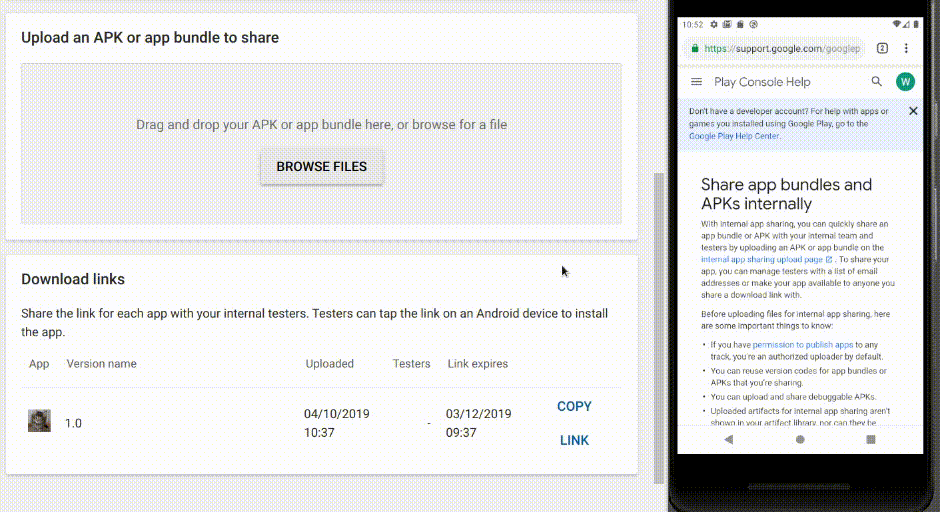Tap the support.google.com address bar

[x=773, y=49]
